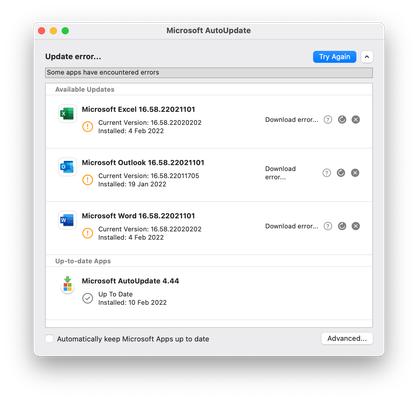Open help for the Outlook download error
Viewport: 418px width, 400px height.
[327, 173]
